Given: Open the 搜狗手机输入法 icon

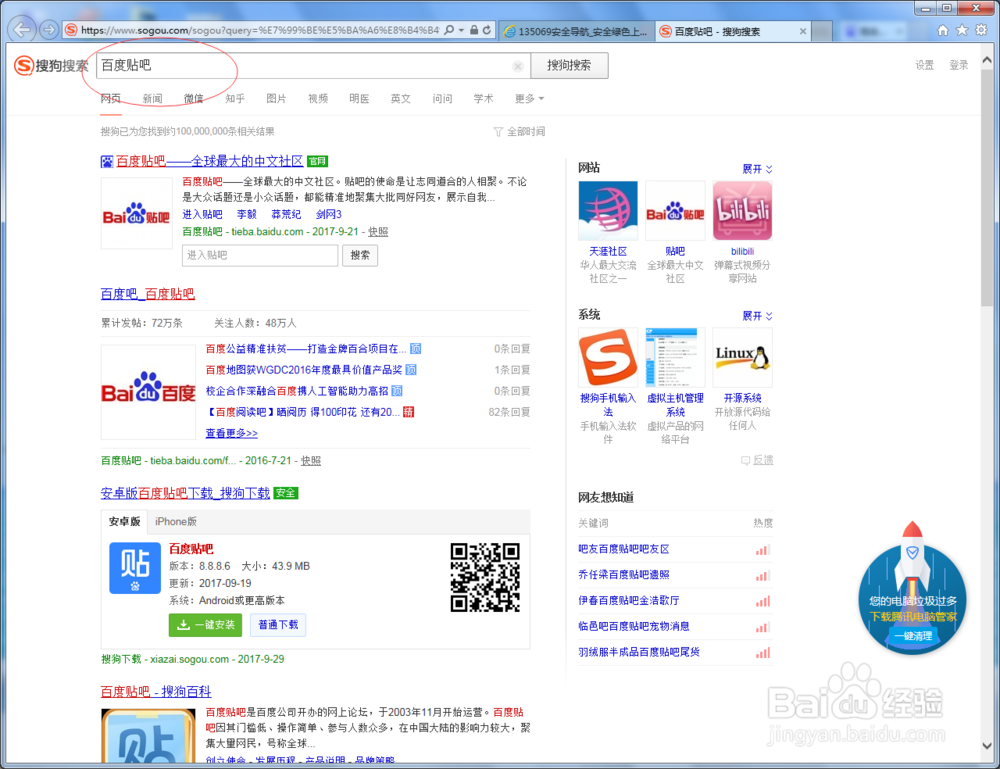Looking at the screenshot, I should (x=608, y=357).
